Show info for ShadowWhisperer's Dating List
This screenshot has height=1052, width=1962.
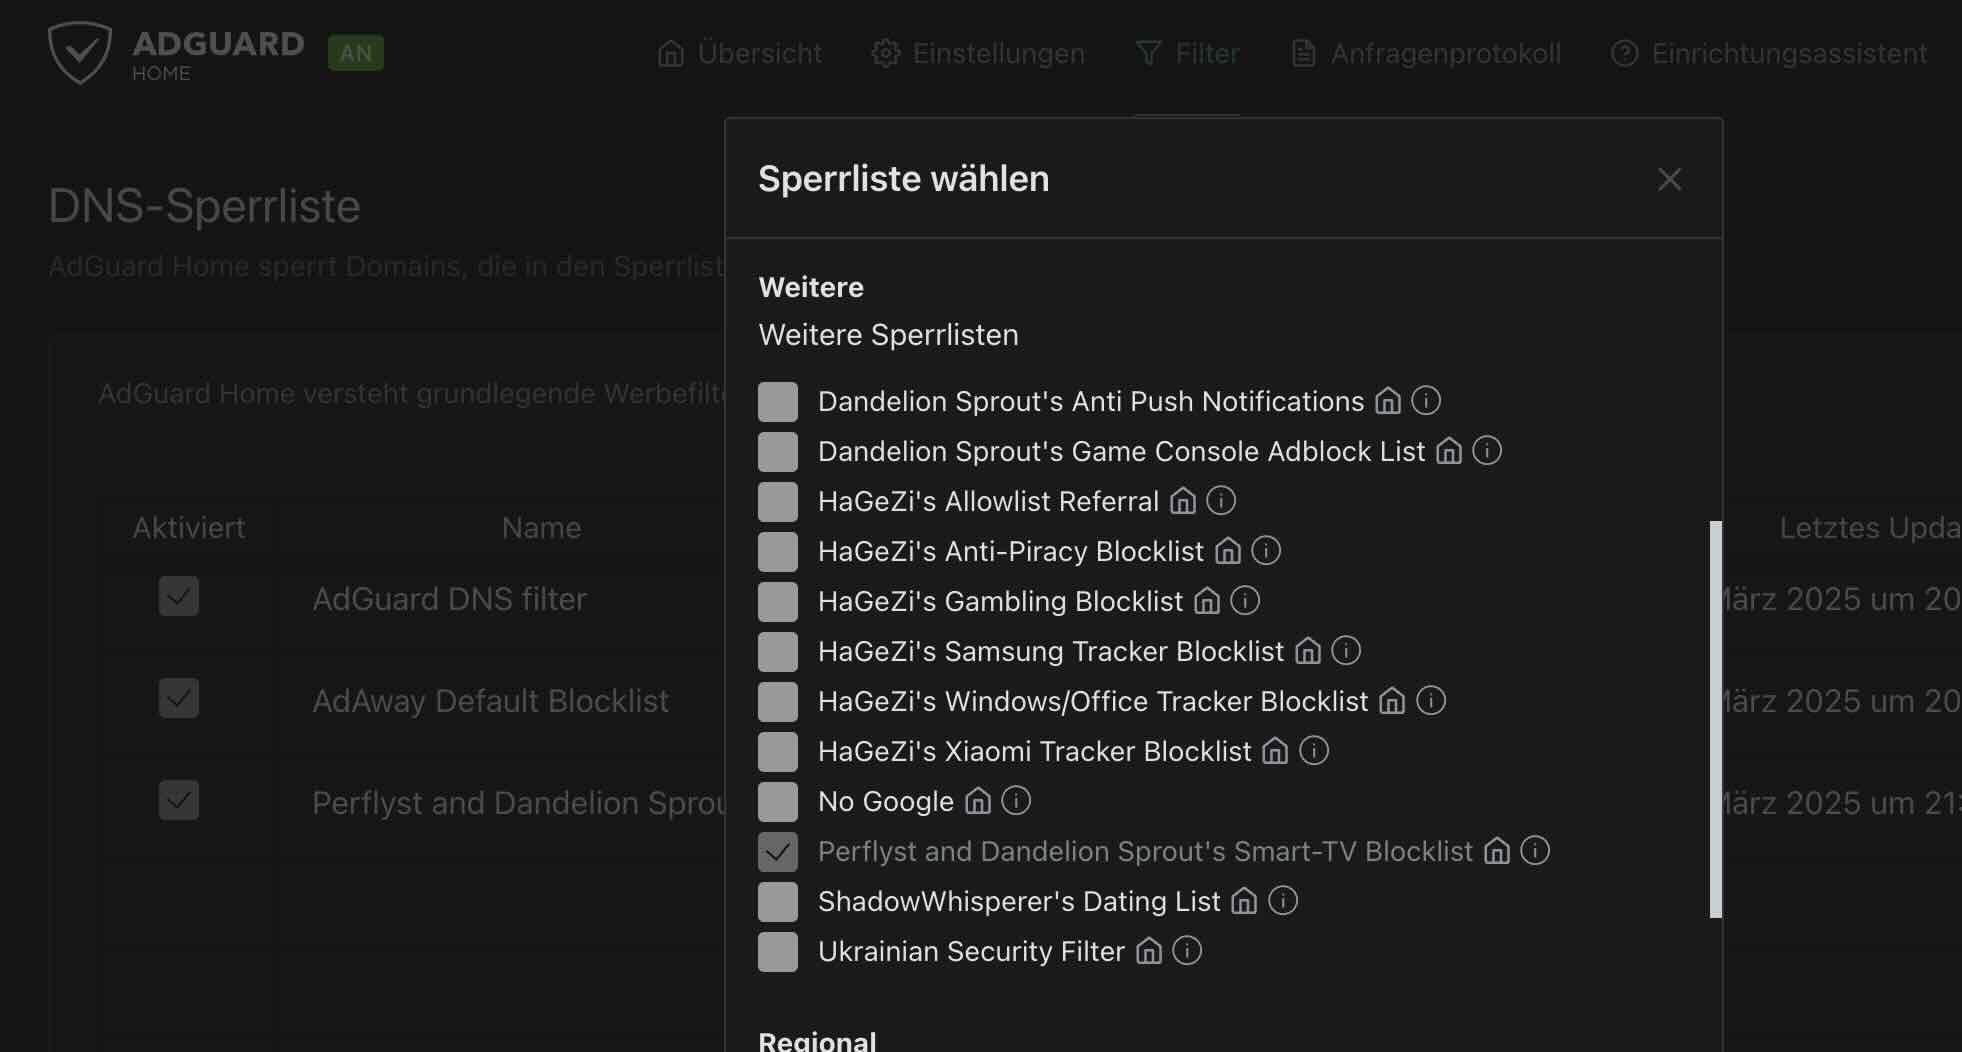point(1283,901)
